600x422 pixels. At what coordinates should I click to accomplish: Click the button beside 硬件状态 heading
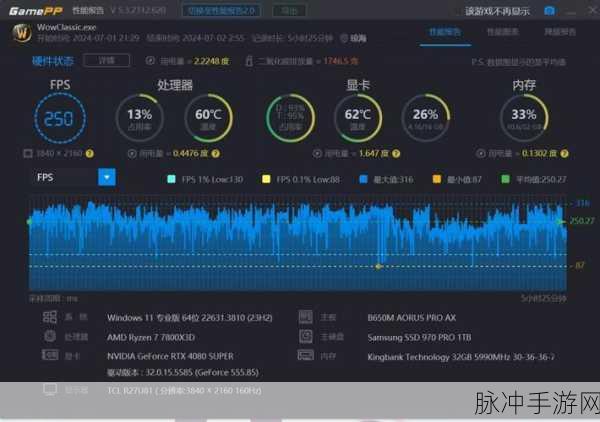coord(106,60)
